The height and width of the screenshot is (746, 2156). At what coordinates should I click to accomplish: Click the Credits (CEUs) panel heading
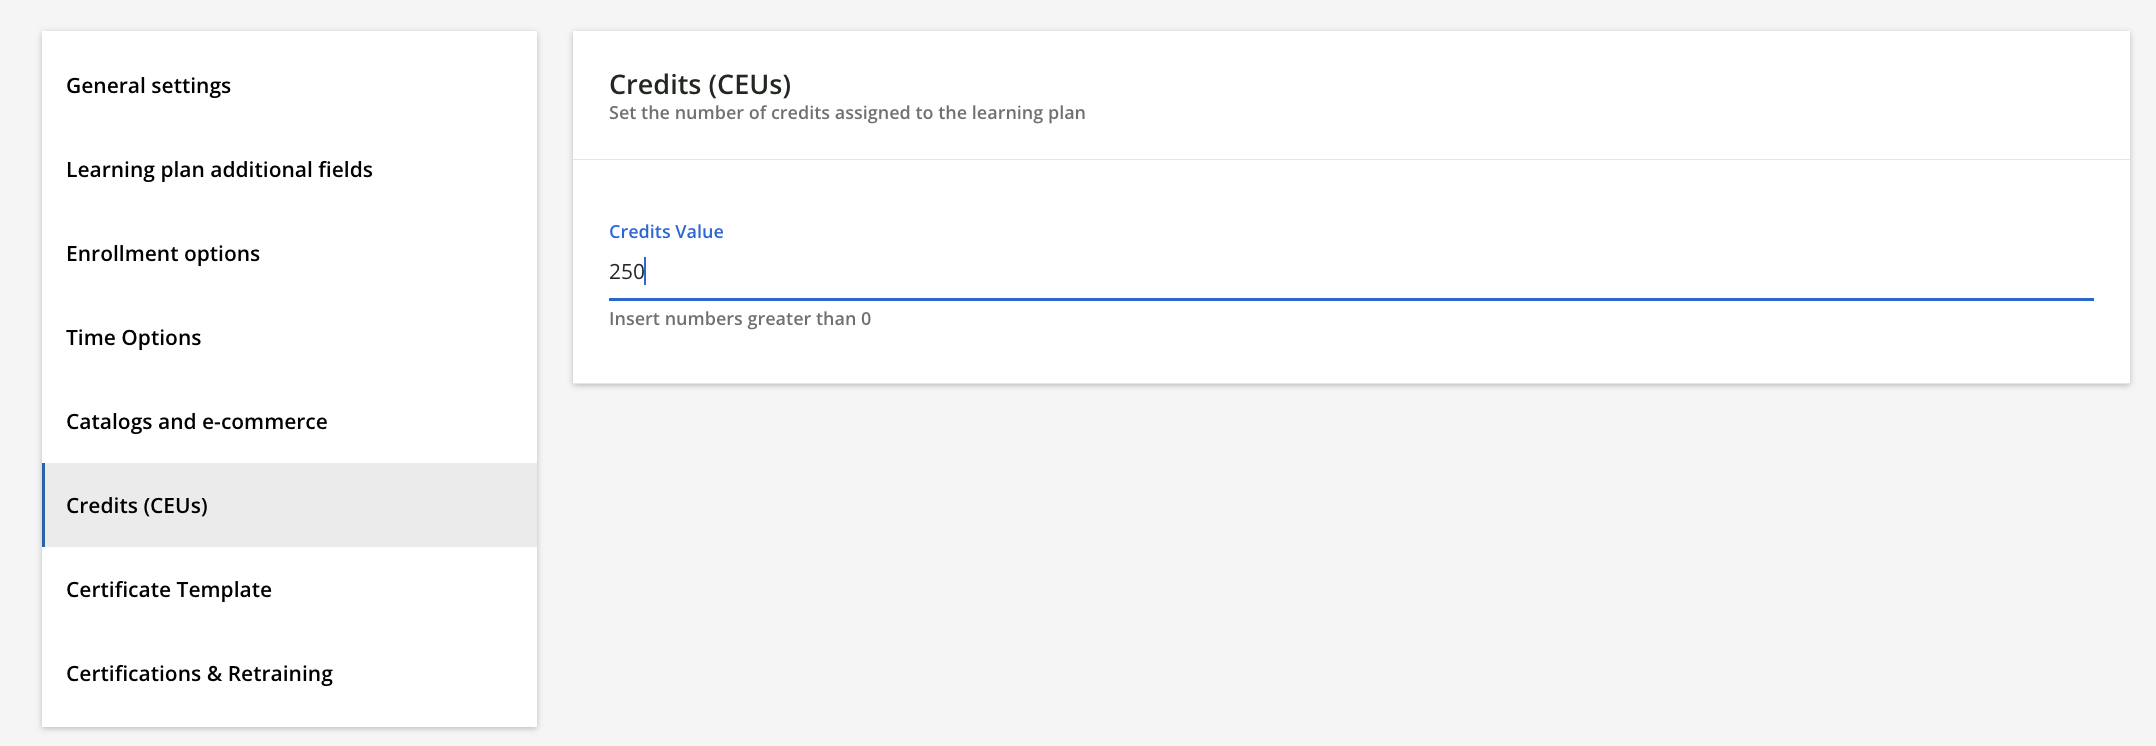coord(700,85)
